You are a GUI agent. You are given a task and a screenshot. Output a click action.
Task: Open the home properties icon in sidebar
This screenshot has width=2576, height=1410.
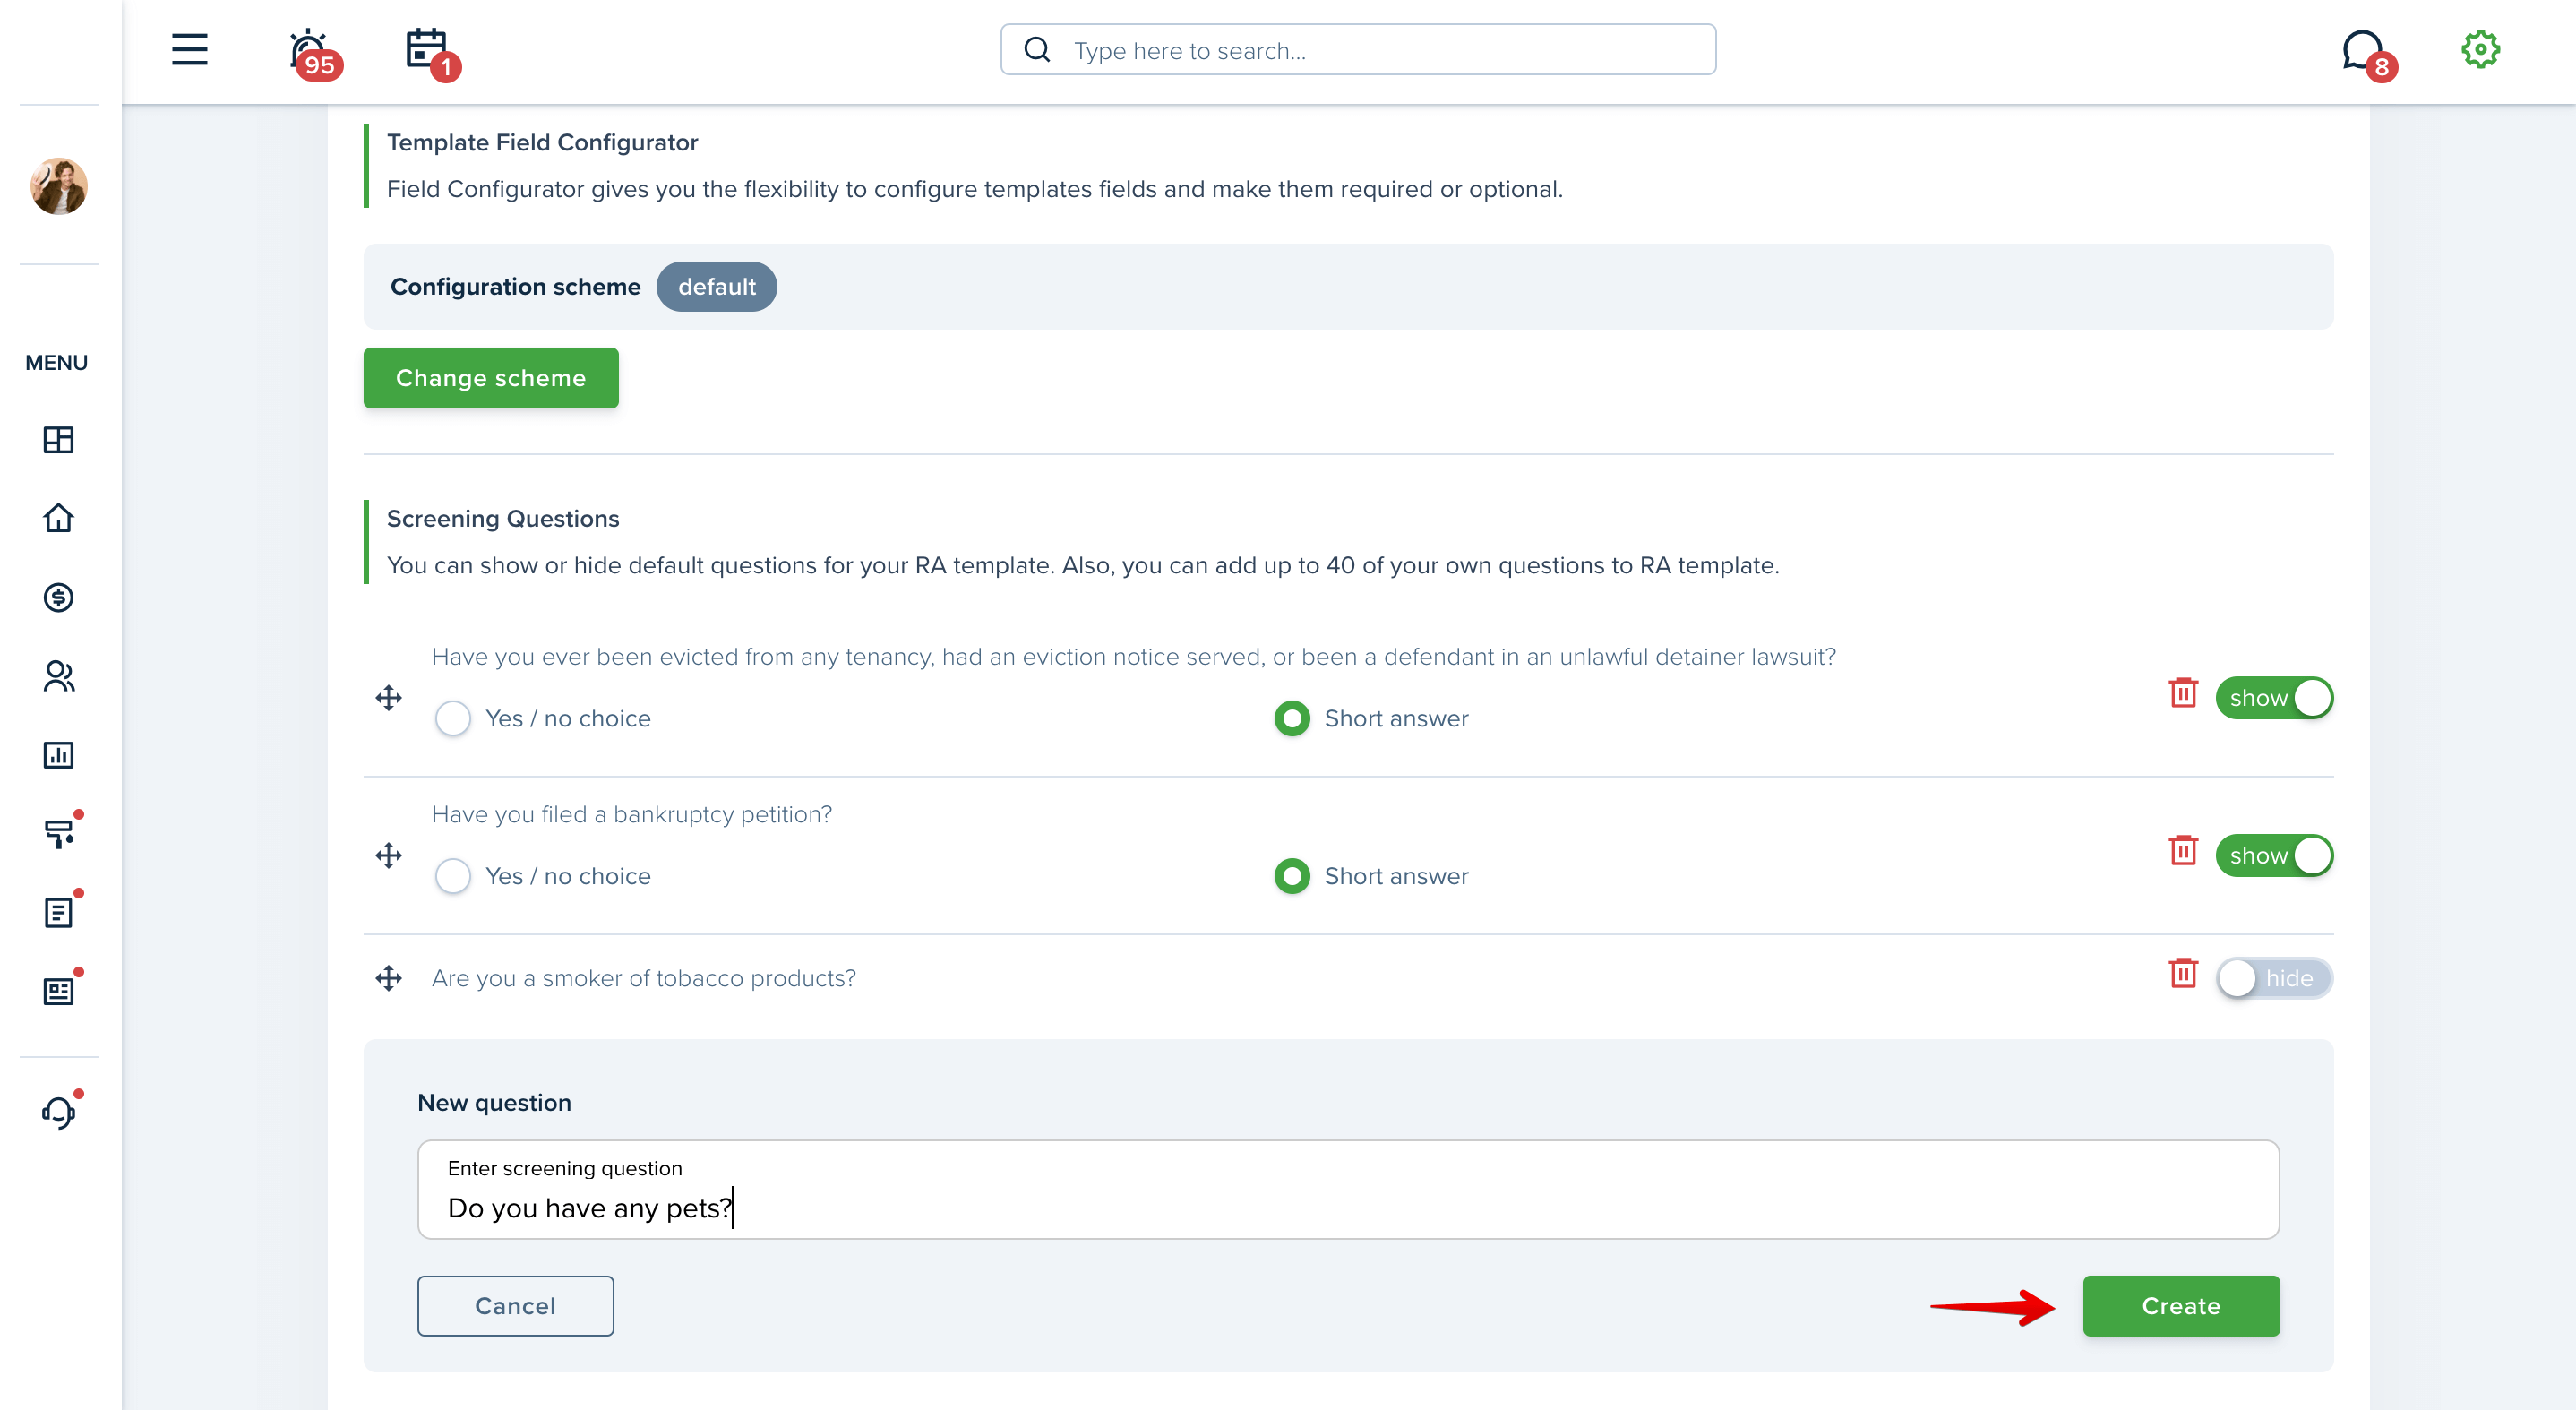58,518
